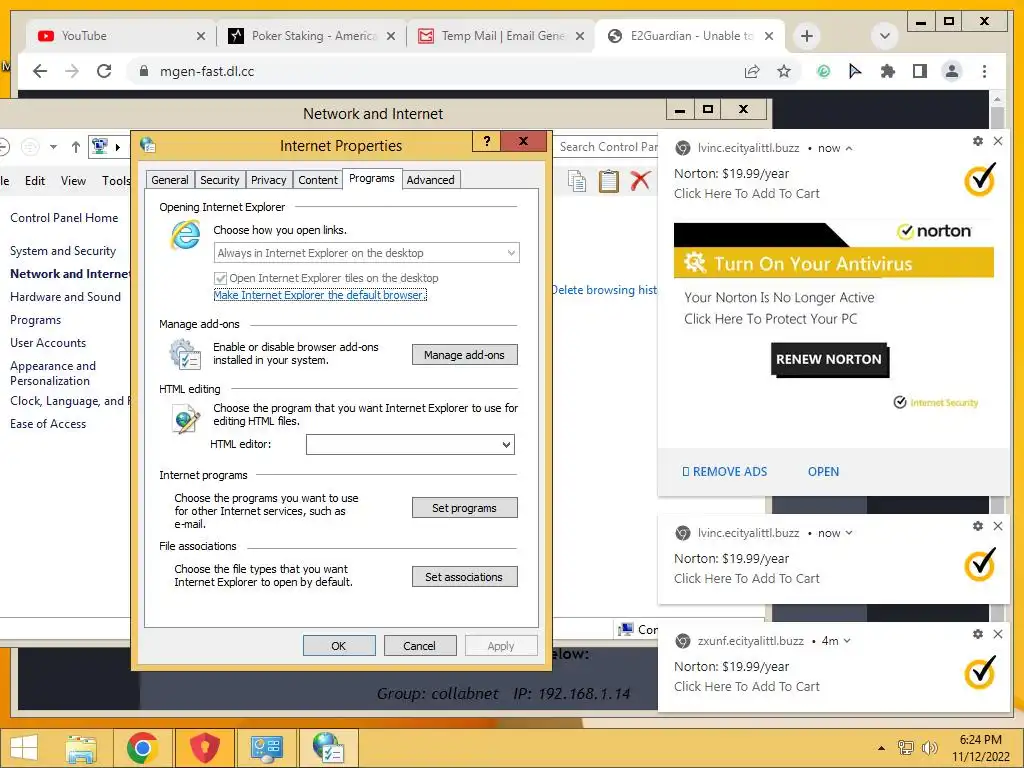Switch to Content tab
The image size is (1024, 768).
coord(318,180)
